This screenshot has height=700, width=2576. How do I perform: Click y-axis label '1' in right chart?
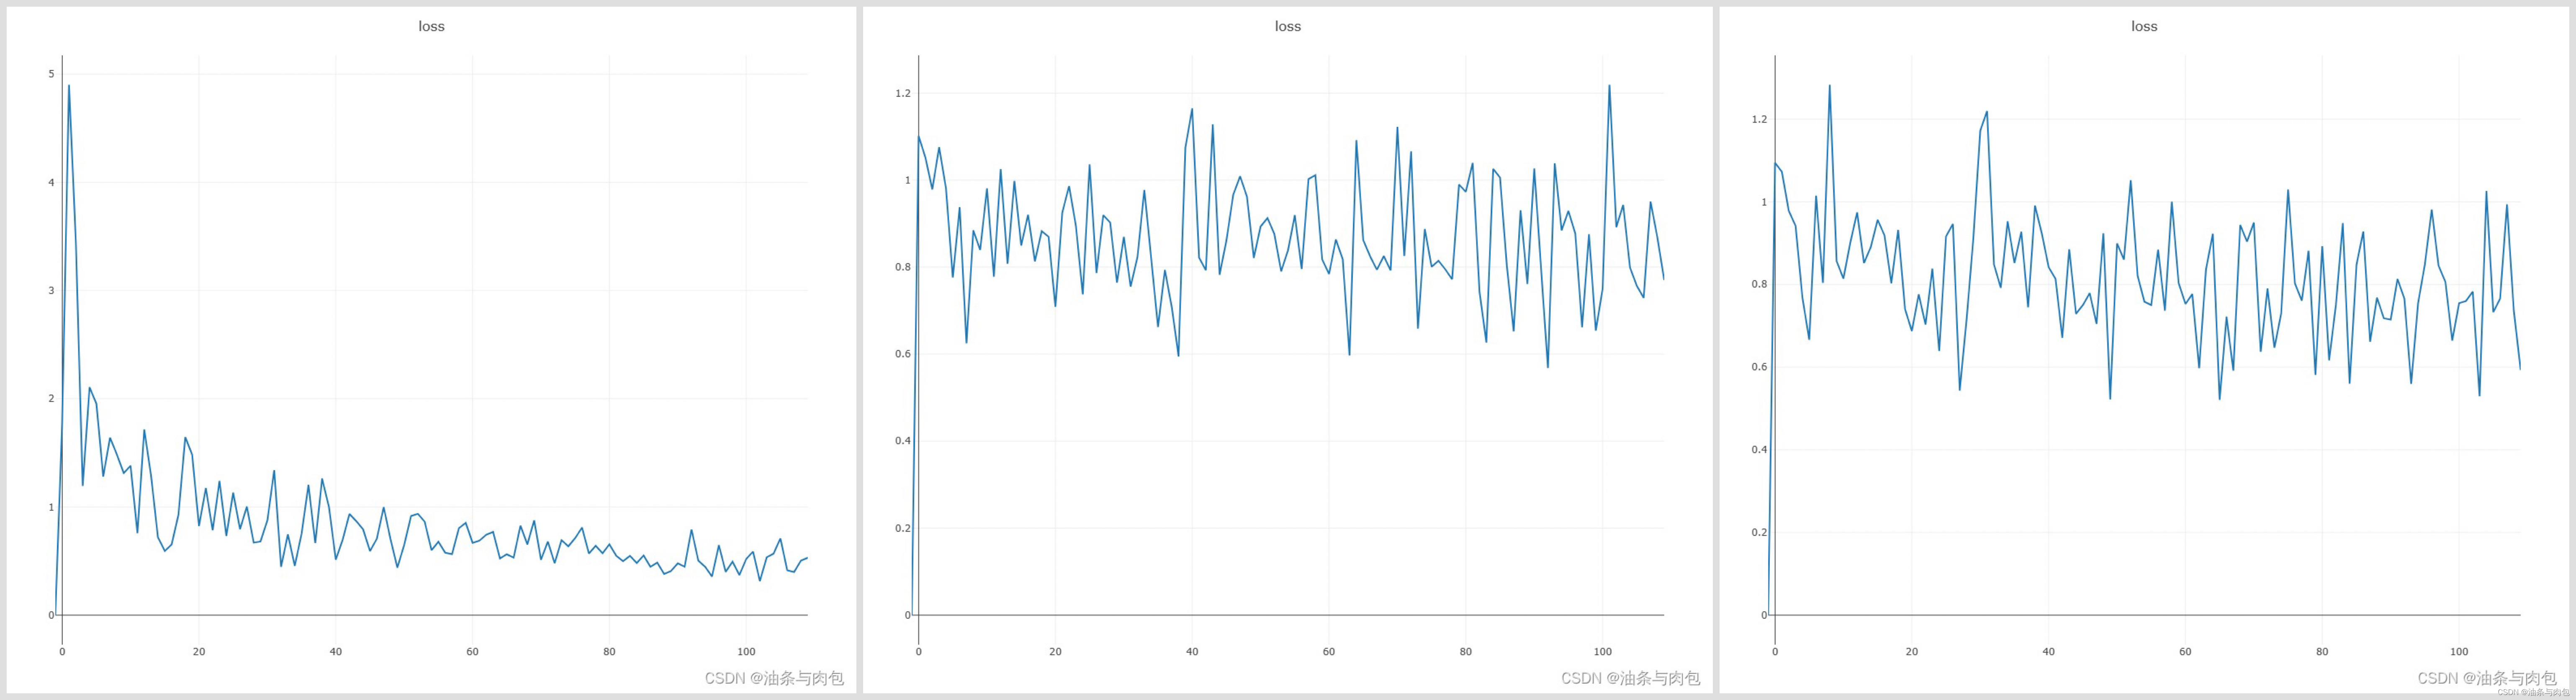pos(1764,202)
